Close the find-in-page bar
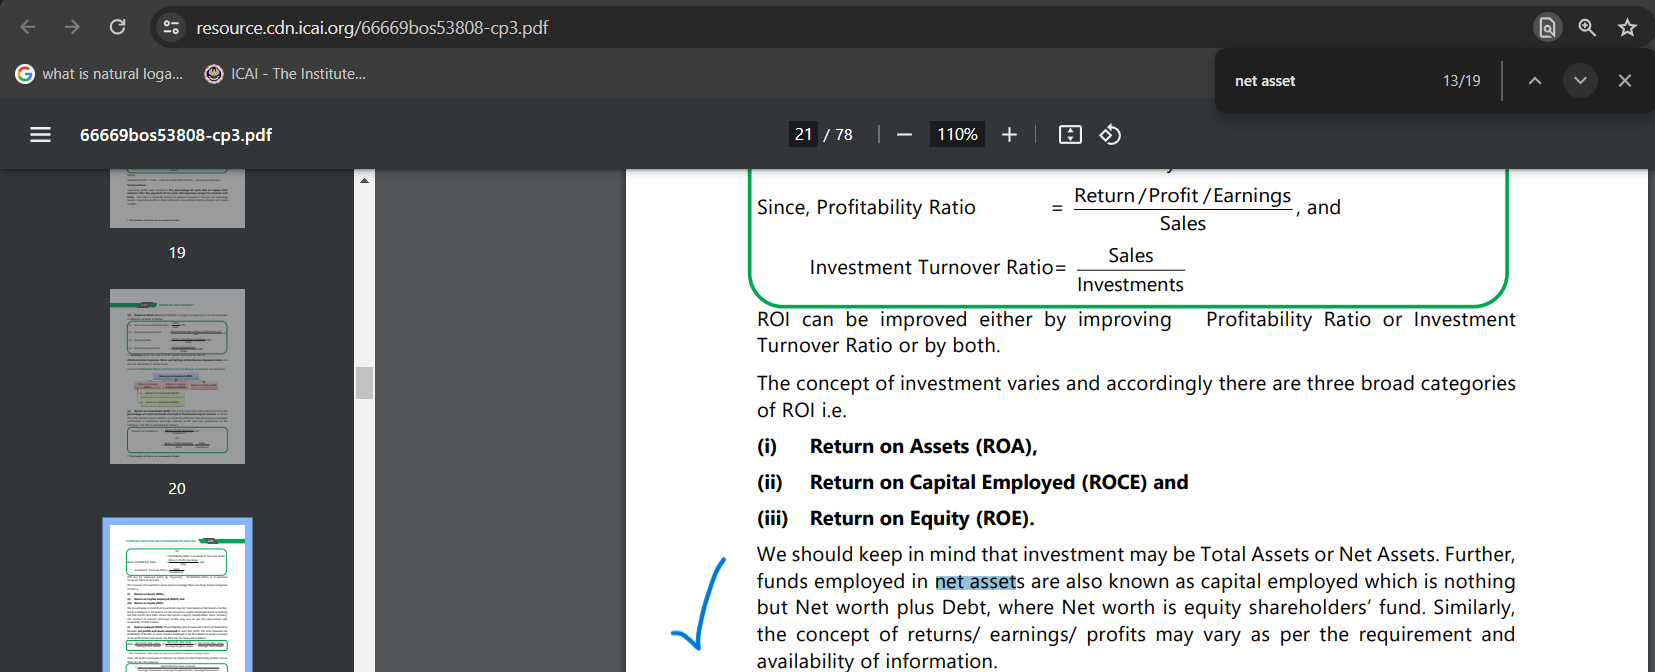The width and height of the screenshot is (1655, 672). 1625,81
